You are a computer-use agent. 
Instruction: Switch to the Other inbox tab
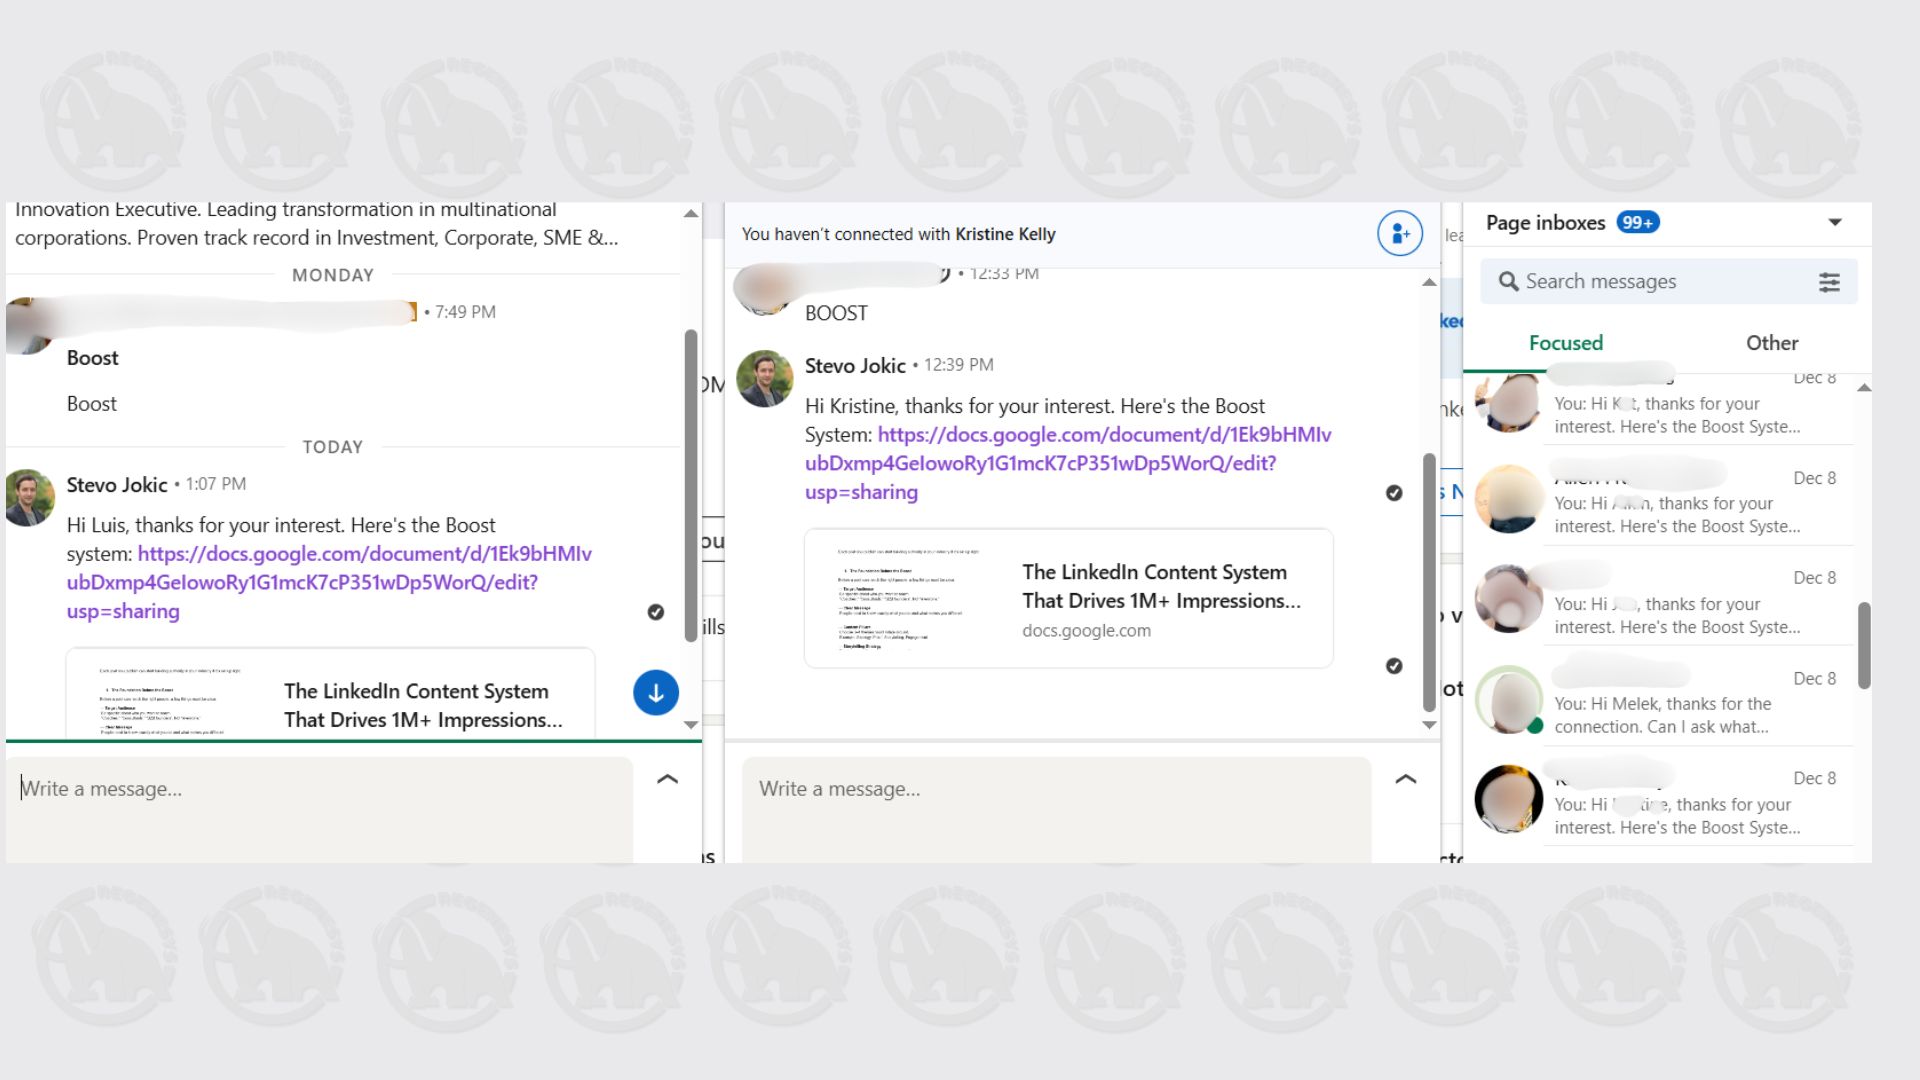(1771, 343)
